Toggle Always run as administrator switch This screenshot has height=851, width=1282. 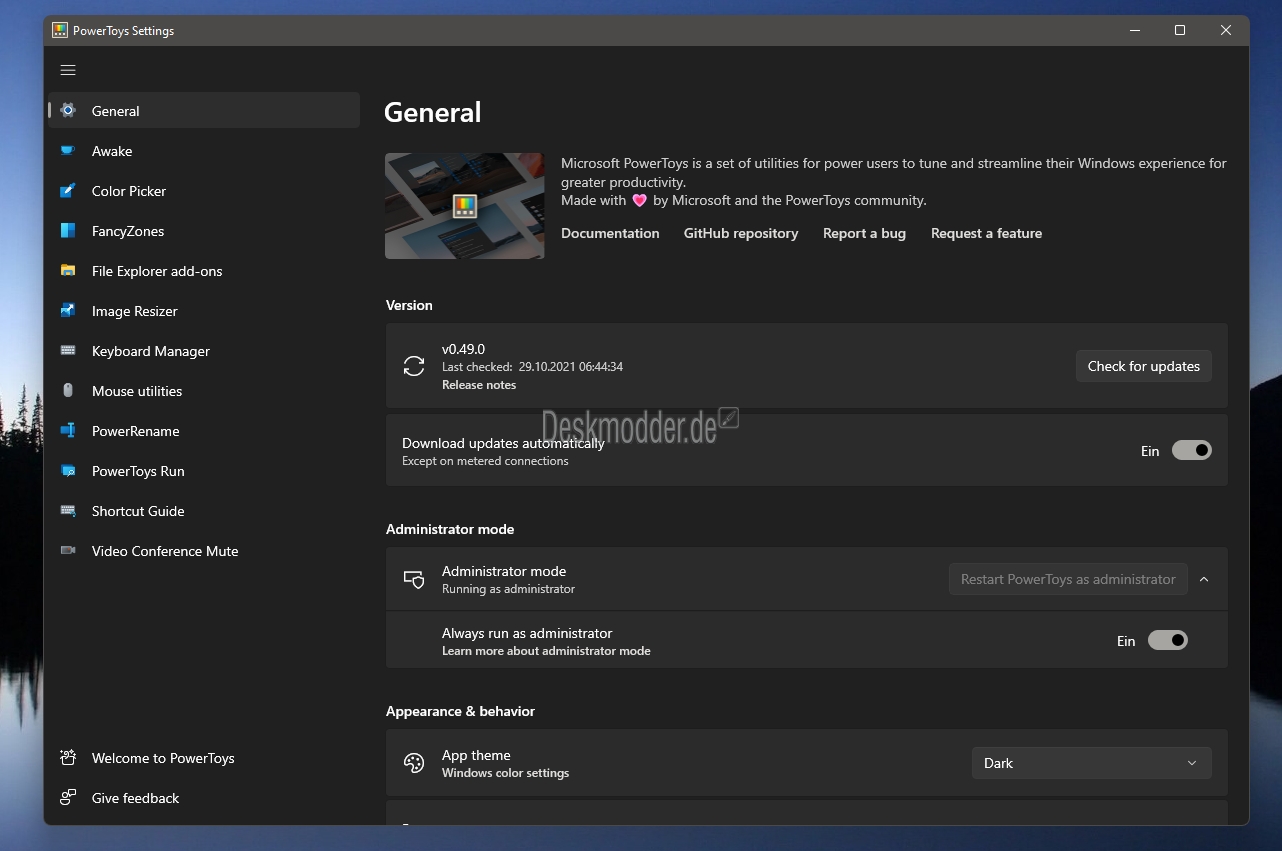(1168, 641)
